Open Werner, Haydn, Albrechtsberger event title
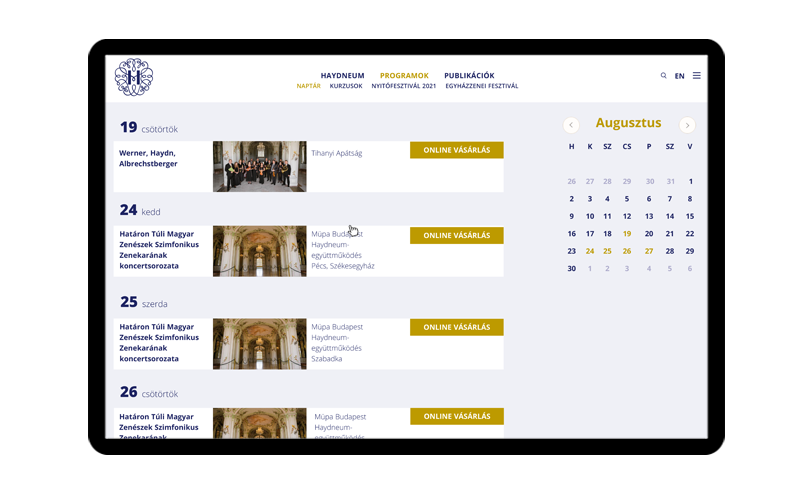 click(151, 157)
